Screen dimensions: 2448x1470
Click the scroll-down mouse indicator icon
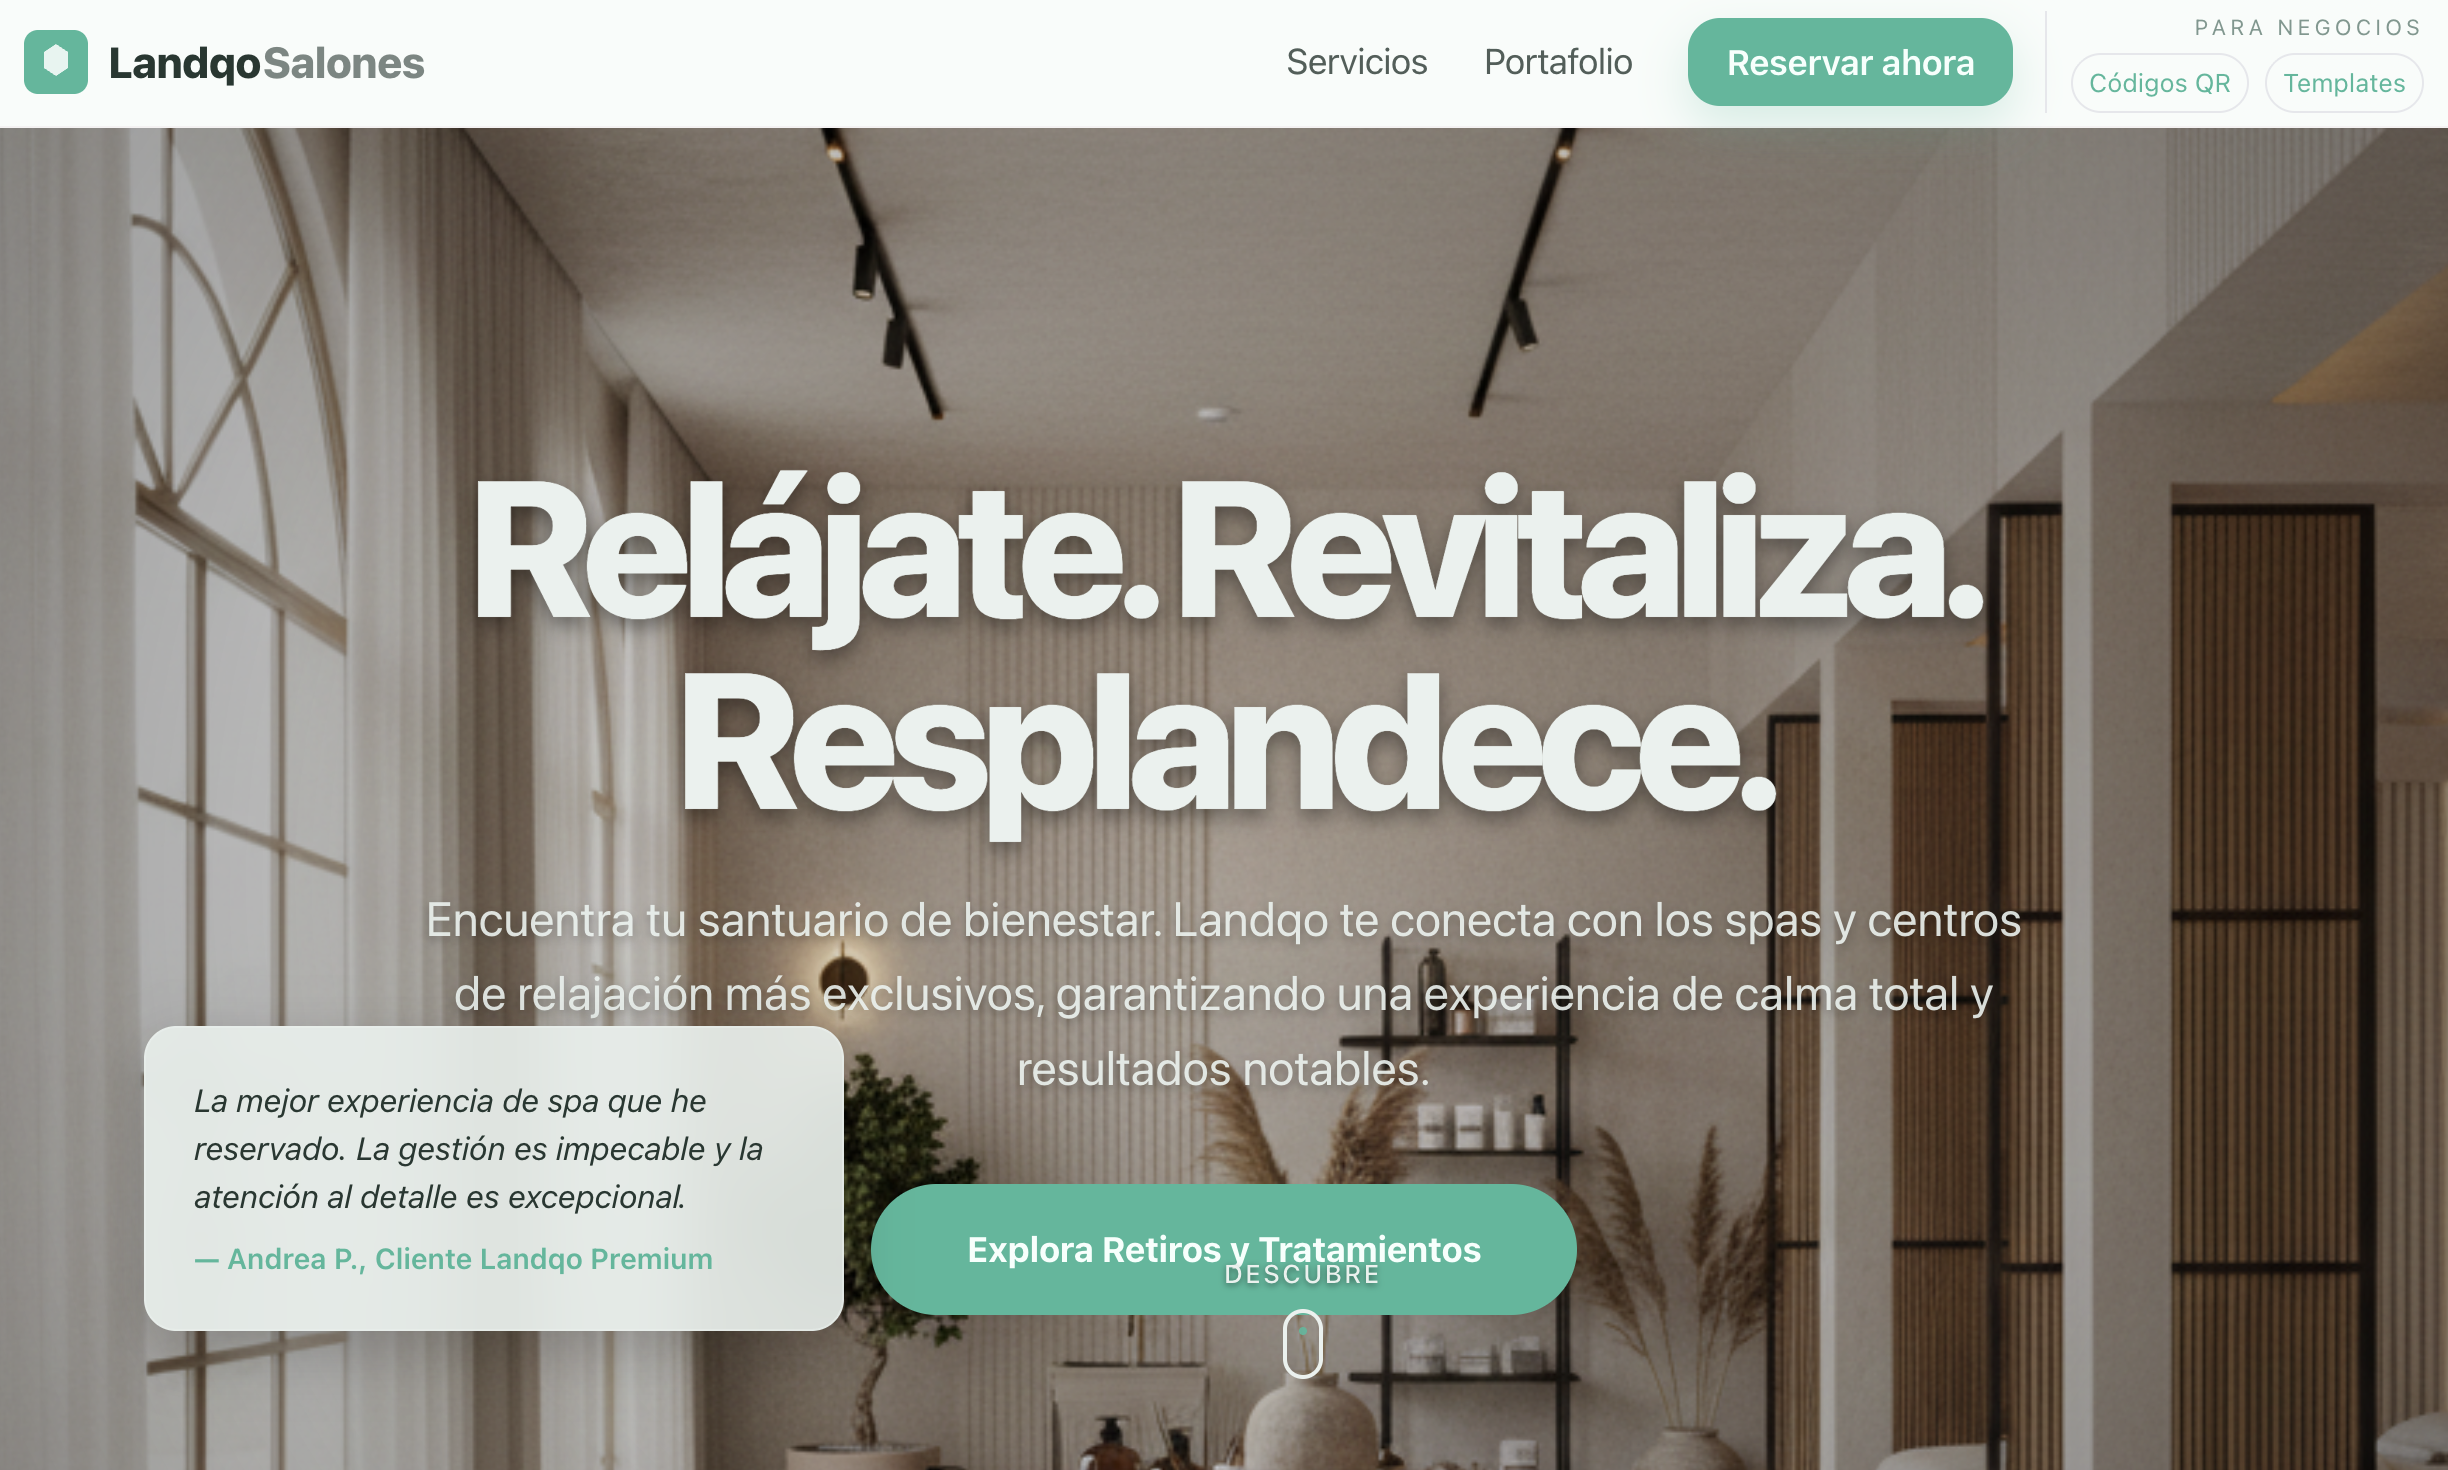coord(1302,1344)
